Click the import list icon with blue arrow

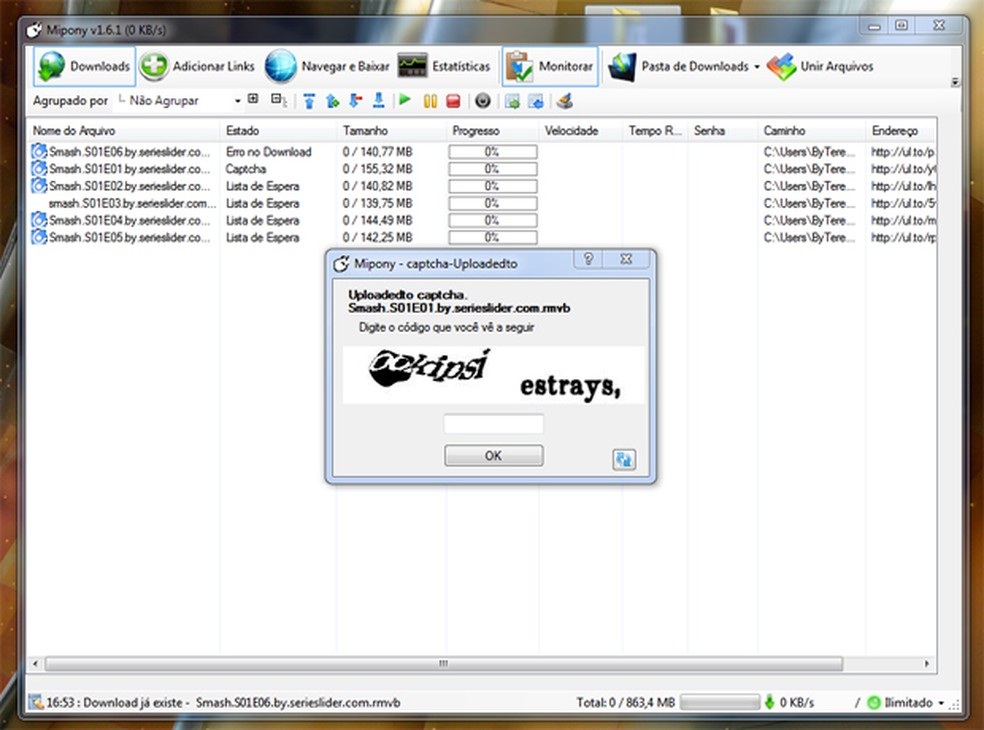coord(535,100)
